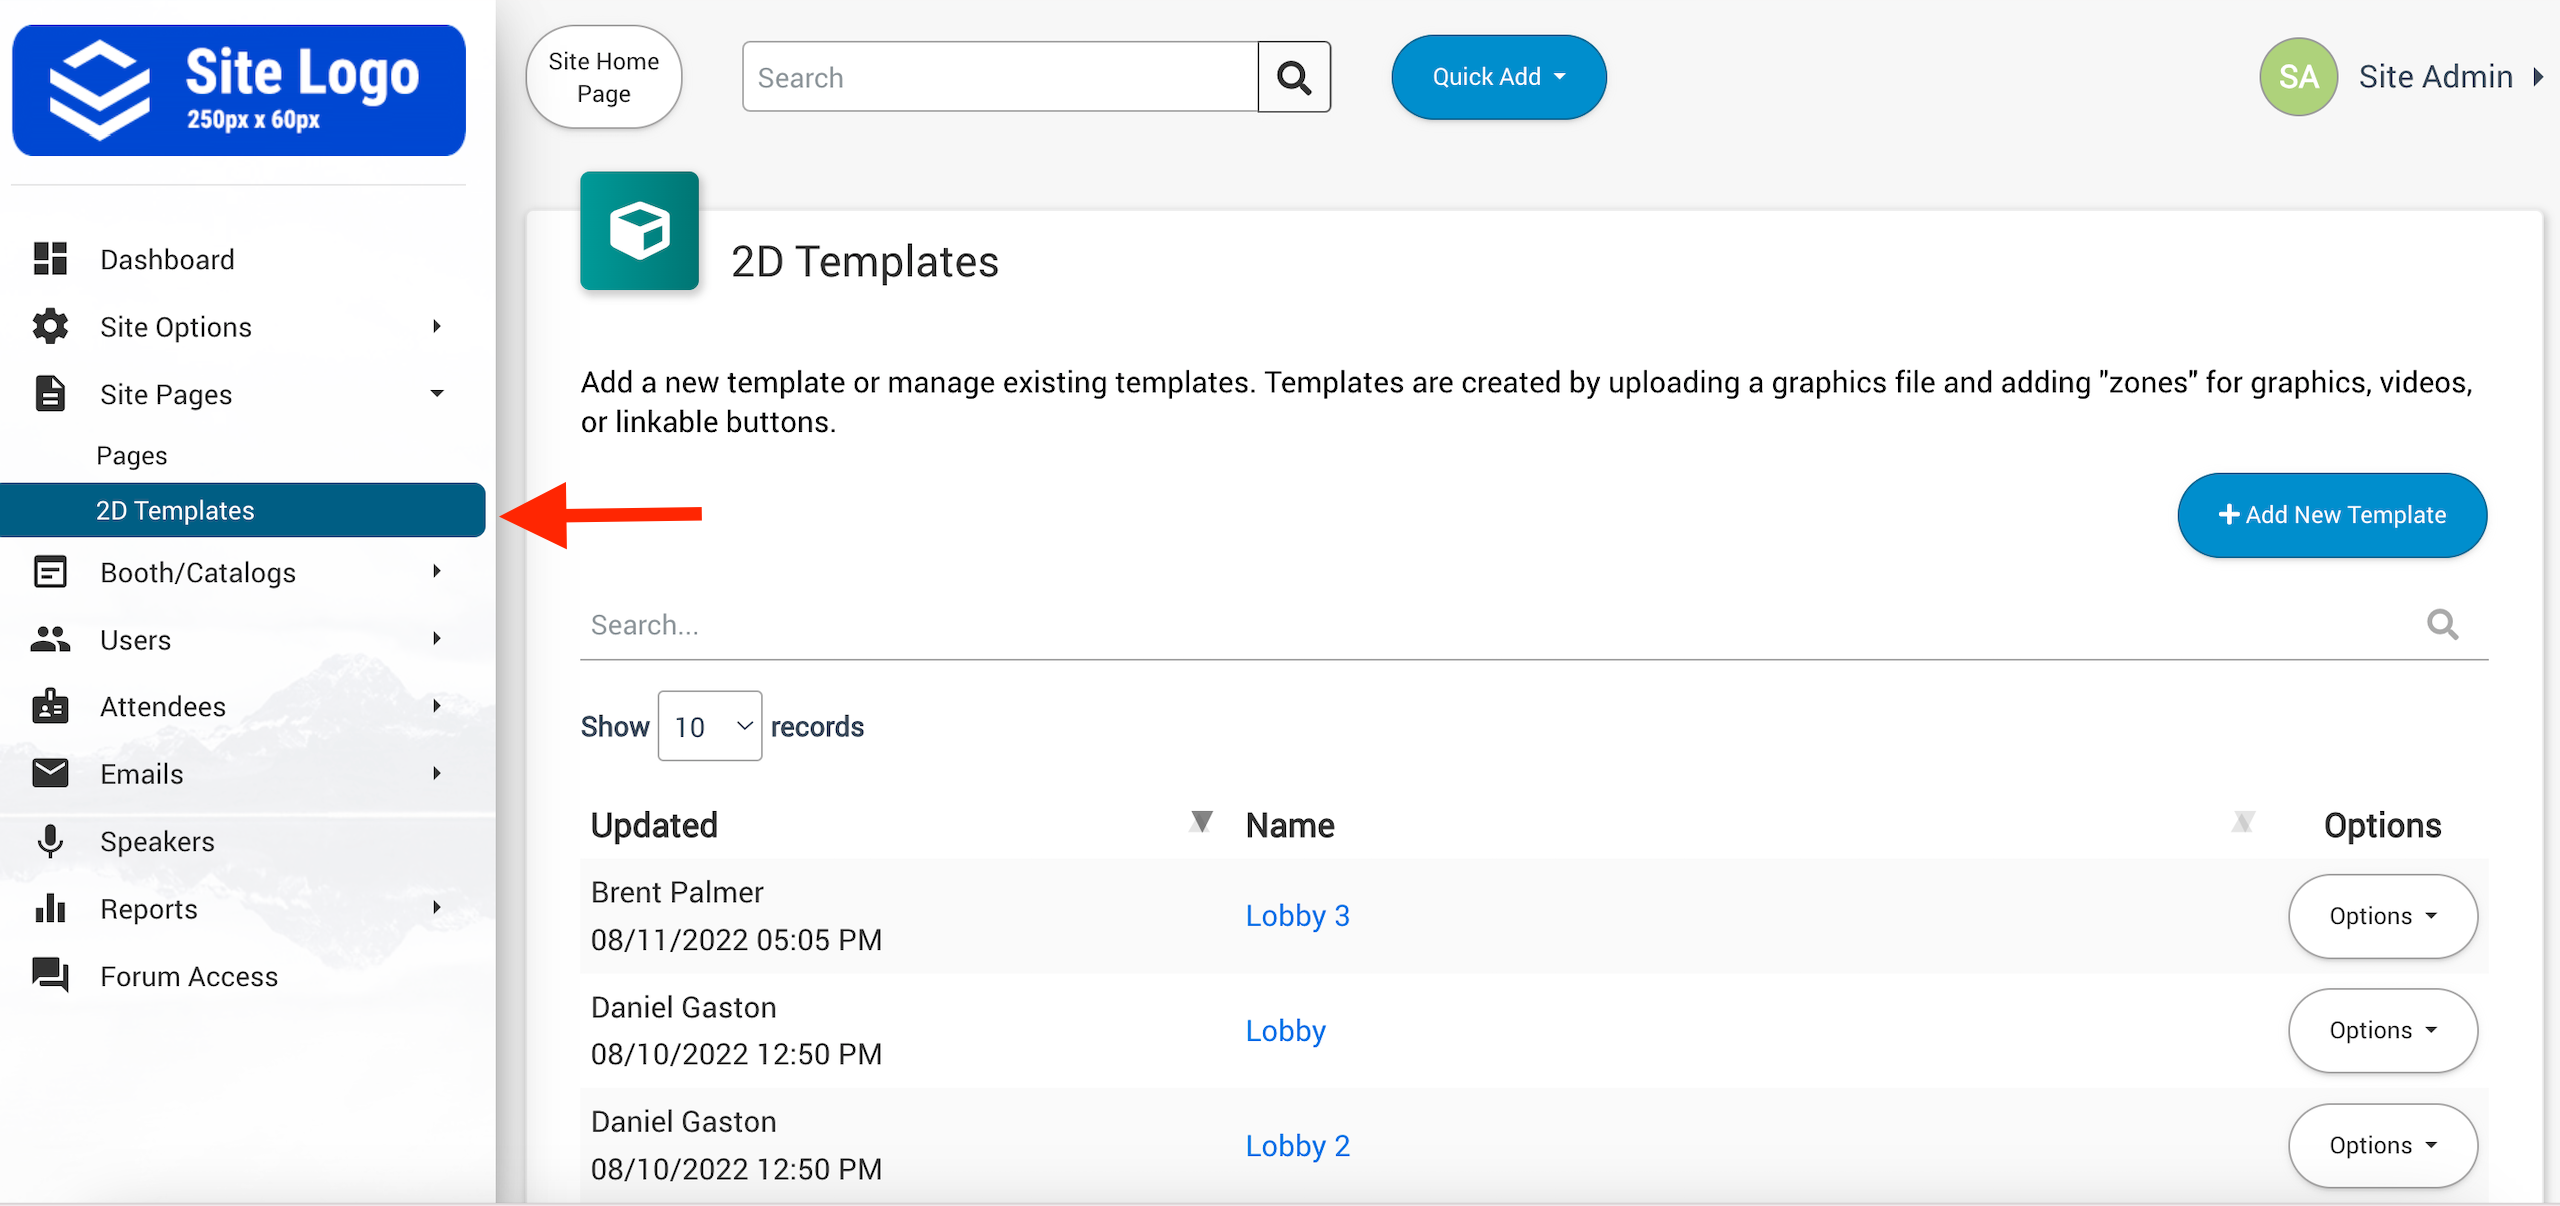Open Options dropdown for Lobby 3

(2383, 916)
